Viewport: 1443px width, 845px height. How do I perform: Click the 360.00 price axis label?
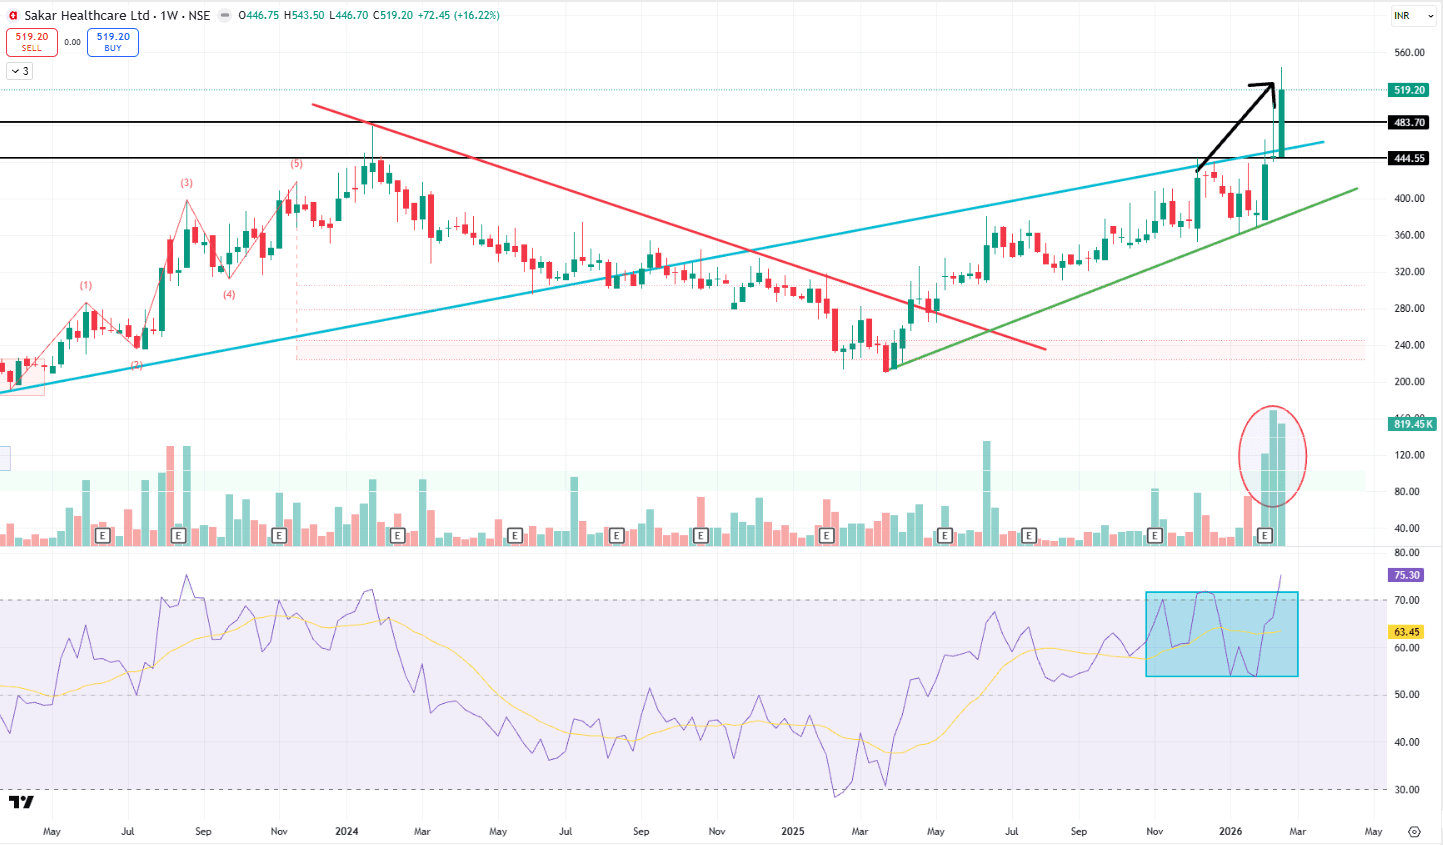1409,236
